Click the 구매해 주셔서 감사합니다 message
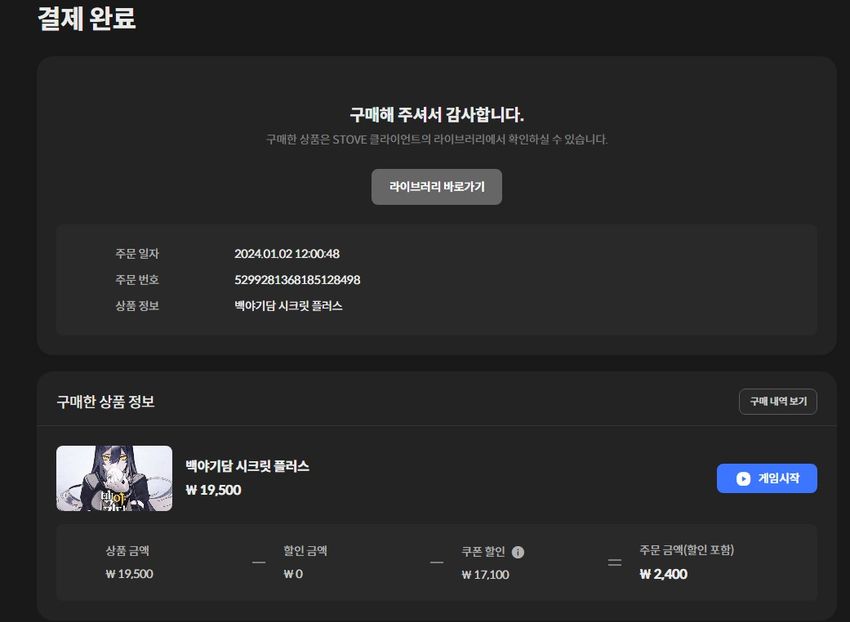Image resolution: width=850 pixels, height=622 pixels. coord(436,114)
